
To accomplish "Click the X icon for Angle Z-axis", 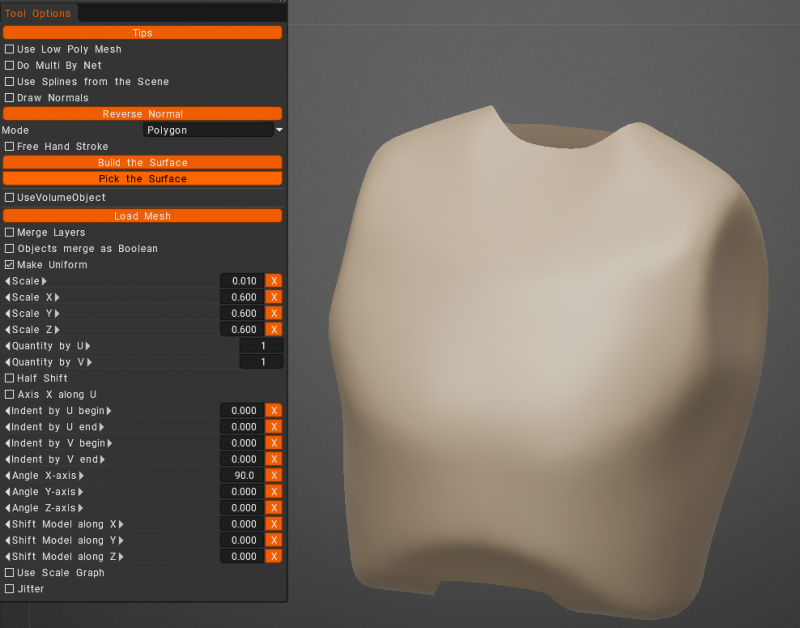I will click(x=273, y=508).
